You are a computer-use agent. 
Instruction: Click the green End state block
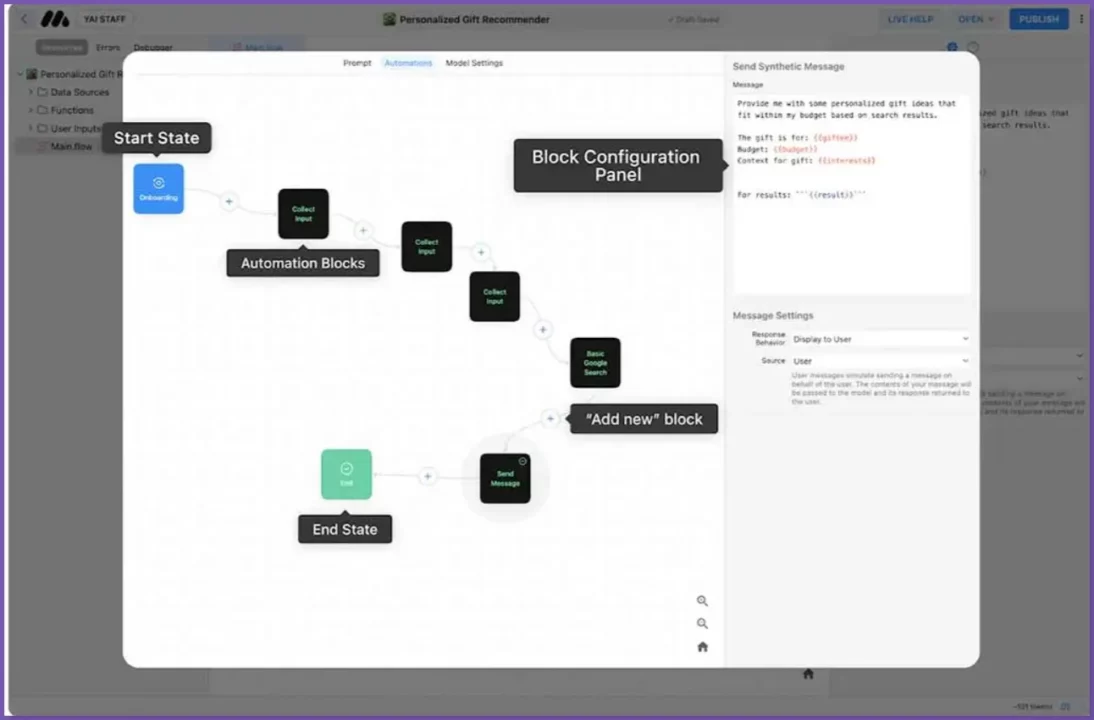(346, 474)
